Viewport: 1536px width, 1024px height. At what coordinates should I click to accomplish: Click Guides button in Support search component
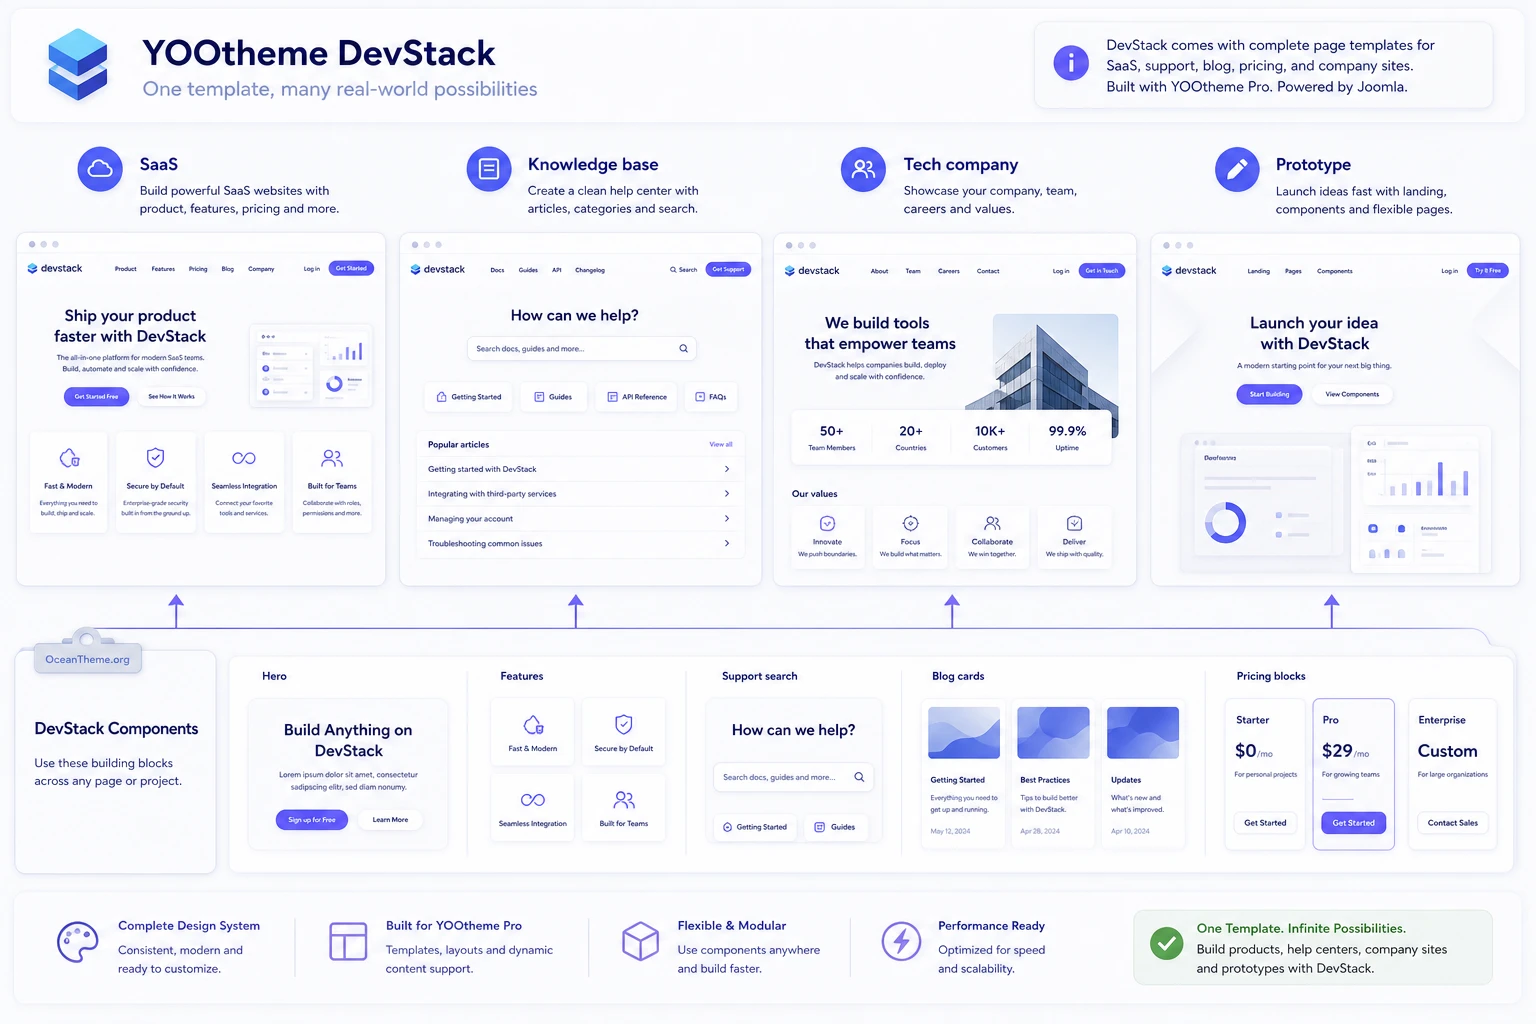click(835, 827)
